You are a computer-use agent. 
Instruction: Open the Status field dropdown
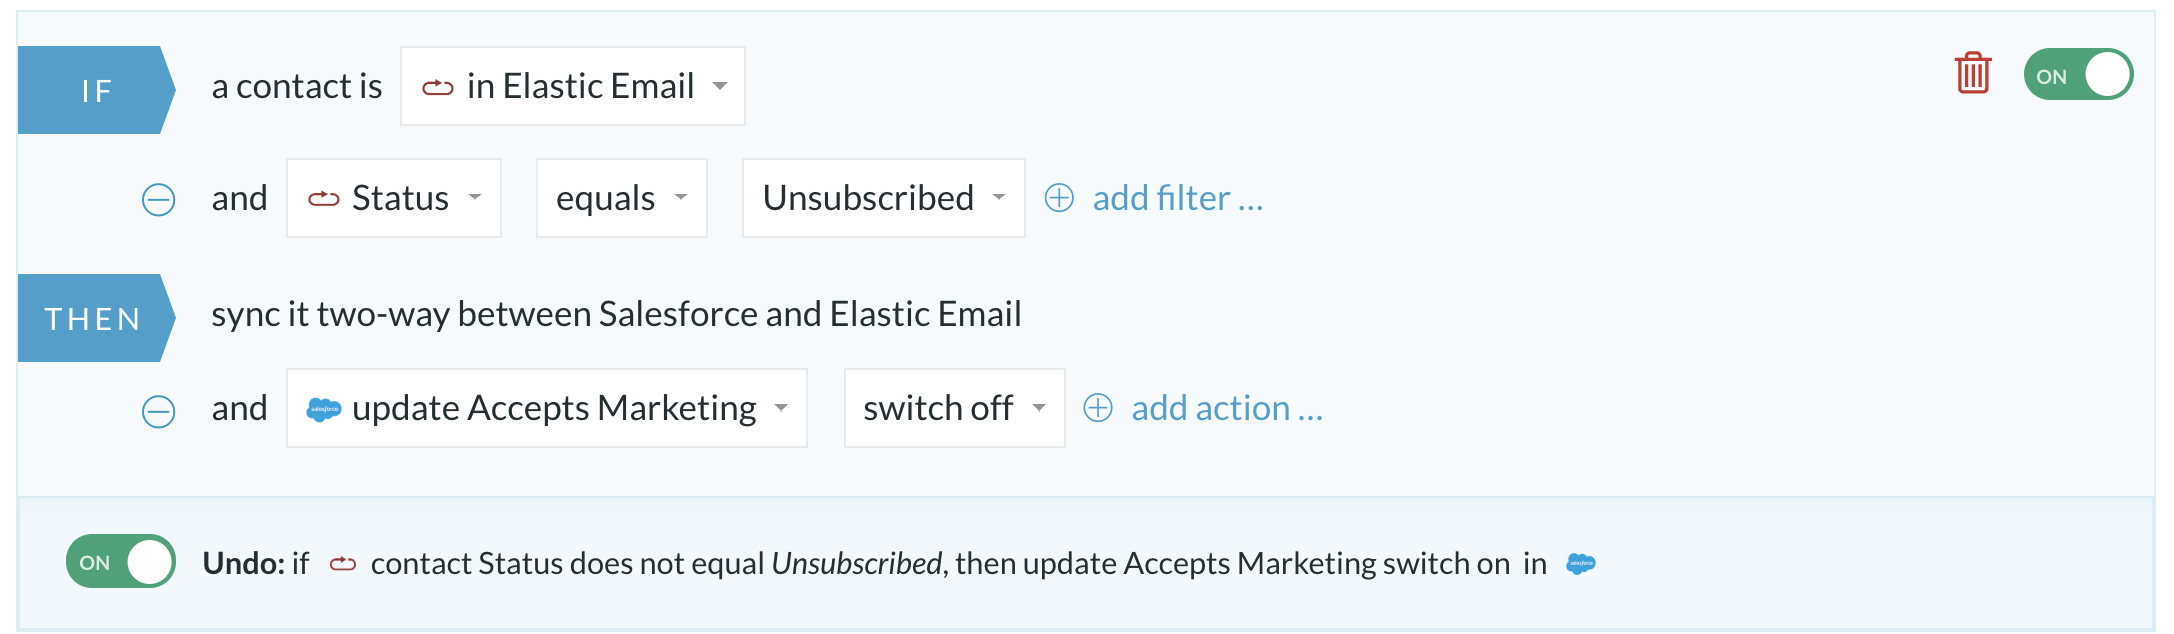point(394,198)
